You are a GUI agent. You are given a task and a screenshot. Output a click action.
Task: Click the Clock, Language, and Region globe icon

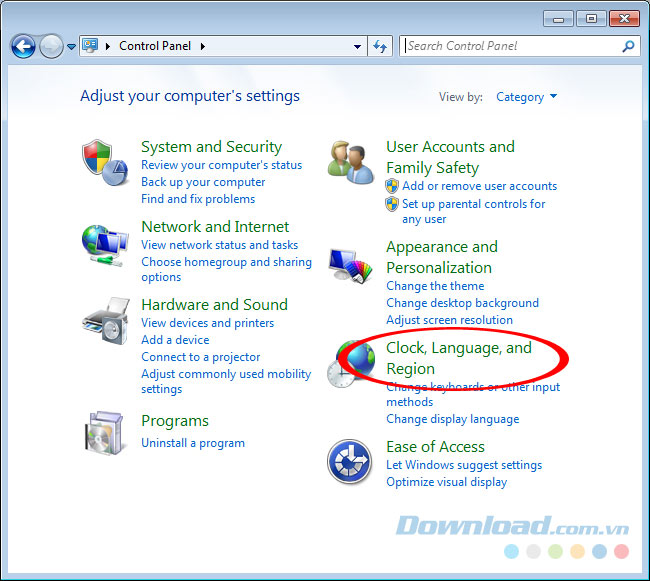[x=351, y=364]
